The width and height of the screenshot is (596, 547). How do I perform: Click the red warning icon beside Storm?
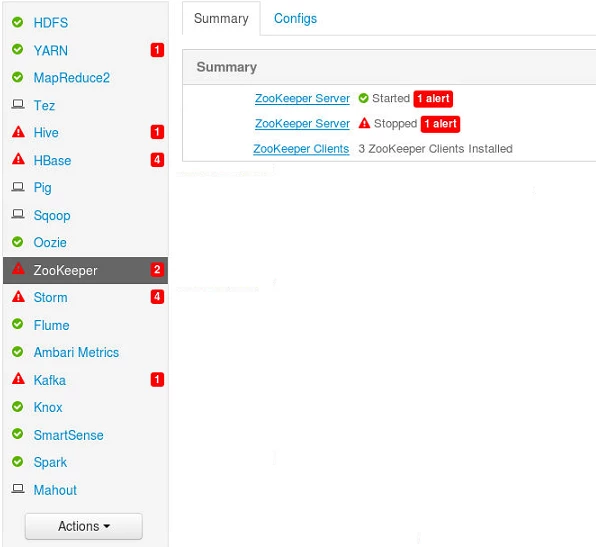18,297
